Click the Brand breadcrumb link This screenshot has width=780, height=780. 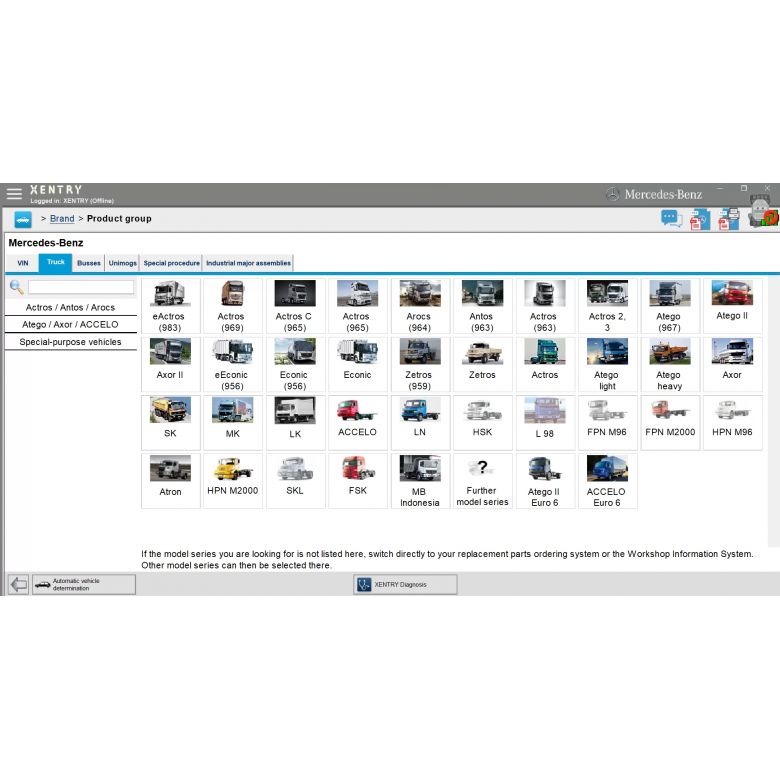tap(62, 218)
